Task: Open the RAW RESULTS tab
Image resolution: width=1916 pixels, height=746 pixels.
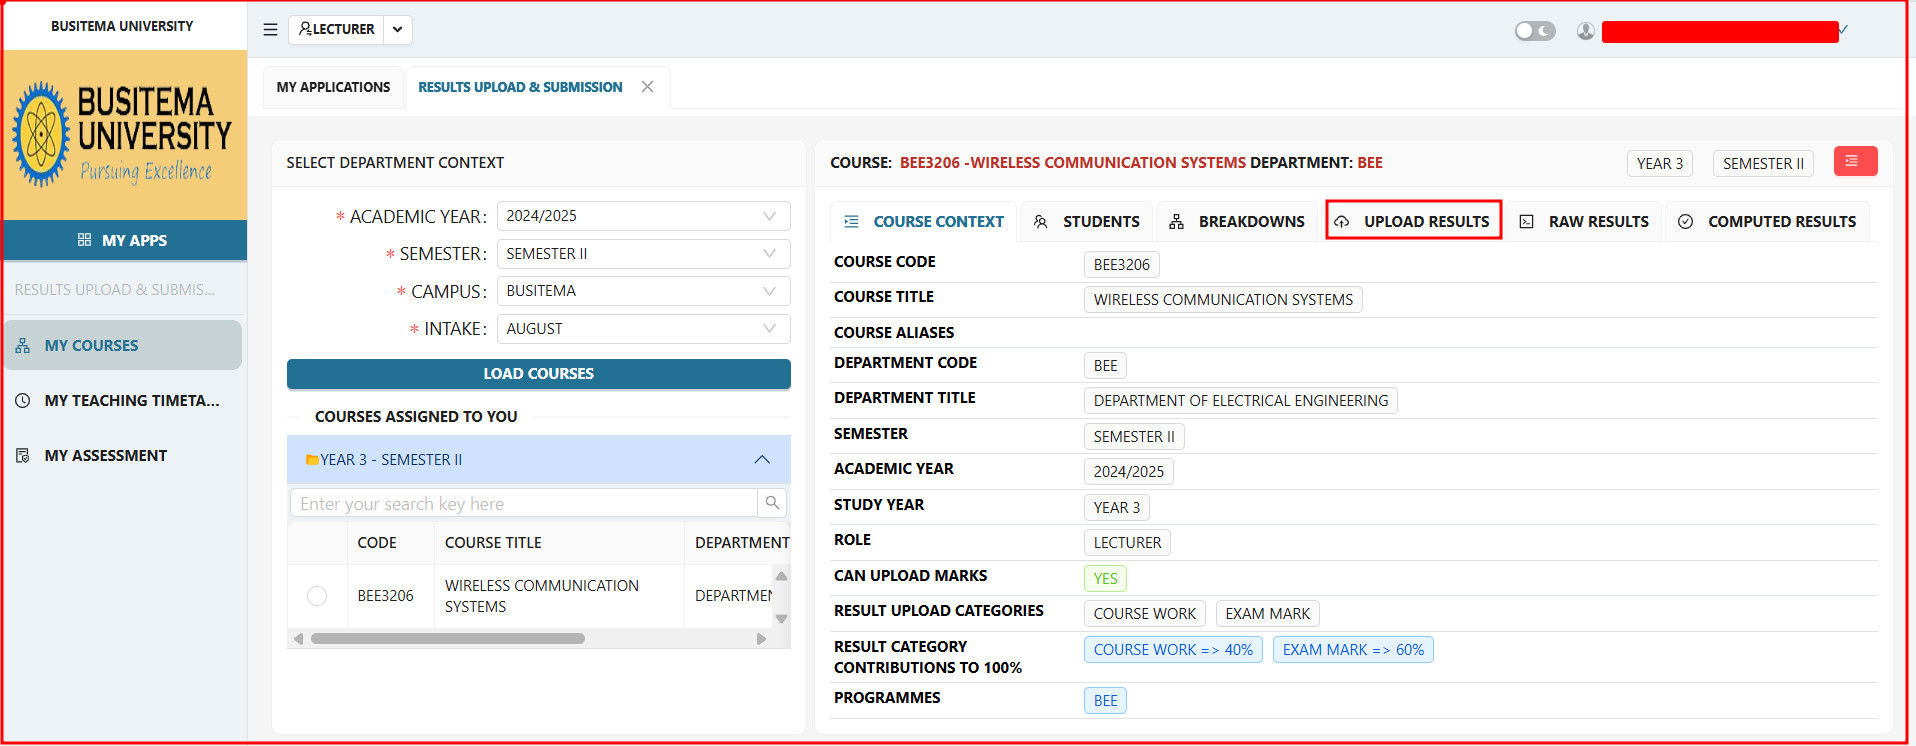Action: 1584,221
